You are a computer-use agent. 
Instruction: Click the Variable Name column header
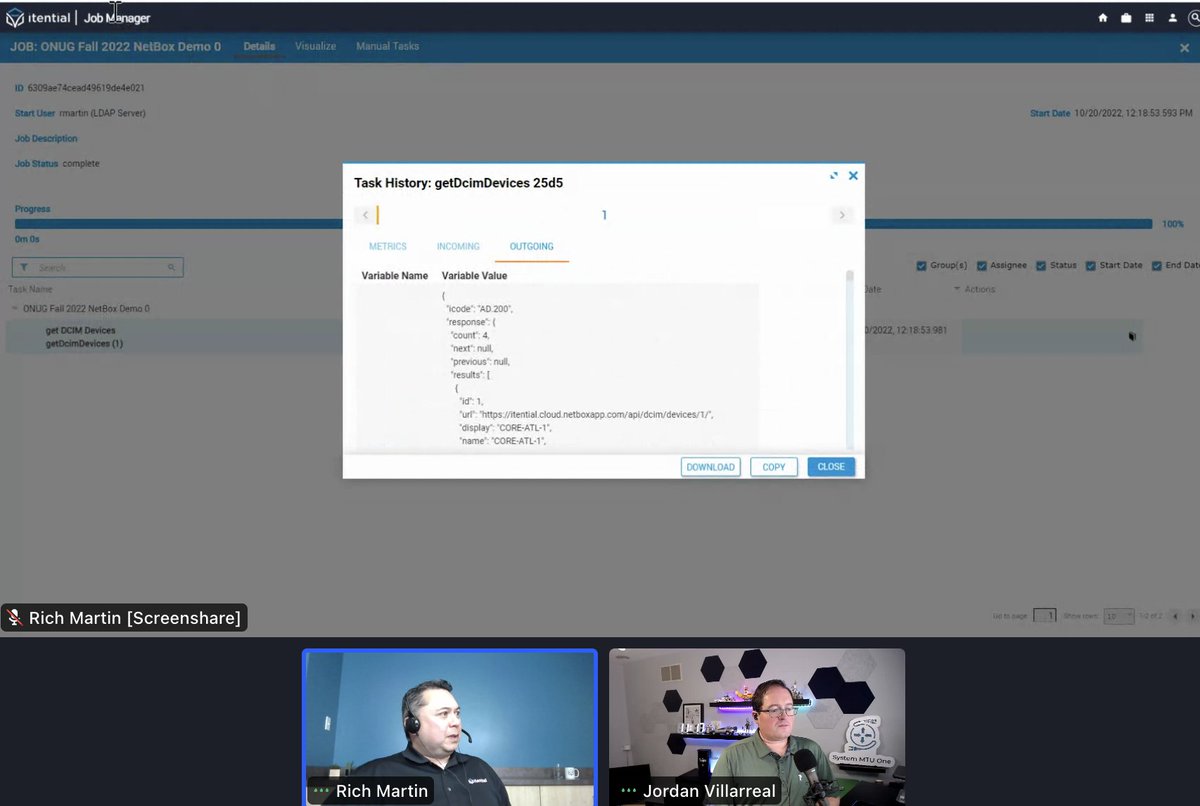pyautogui.click(x=395, y=275)
